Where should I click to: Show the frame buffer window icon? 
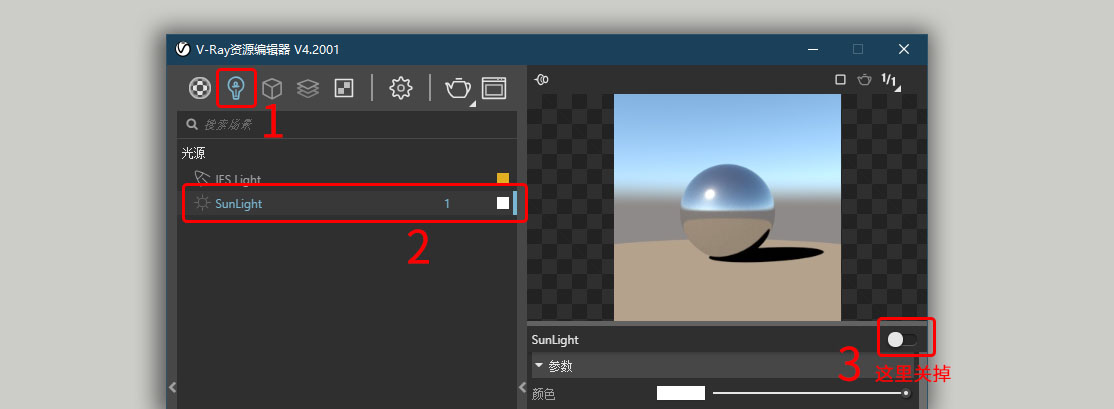(494, 88)
